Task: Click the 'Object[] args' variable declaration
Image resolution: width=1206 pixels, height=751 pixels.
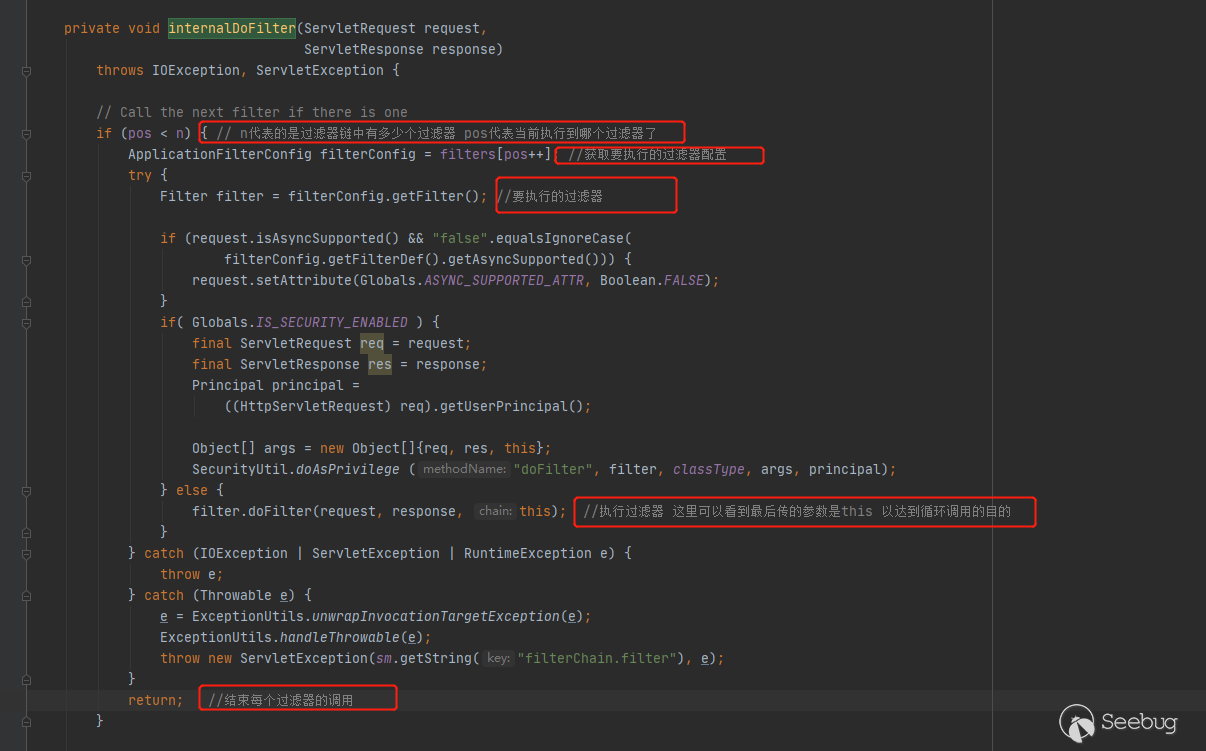Action: point(244,448)
